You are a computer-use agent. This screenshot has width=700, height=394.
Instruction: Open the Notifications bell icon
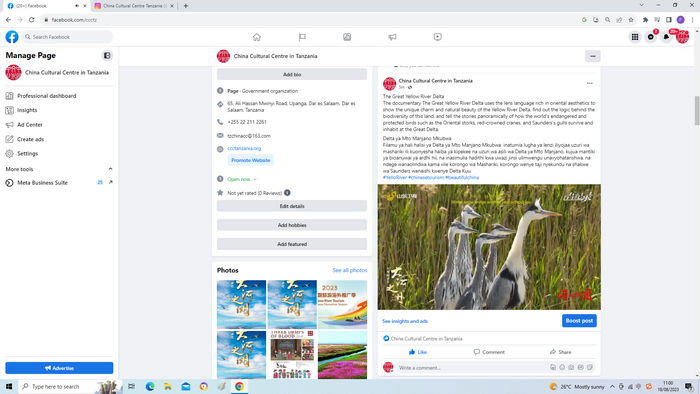pos(667,37)
